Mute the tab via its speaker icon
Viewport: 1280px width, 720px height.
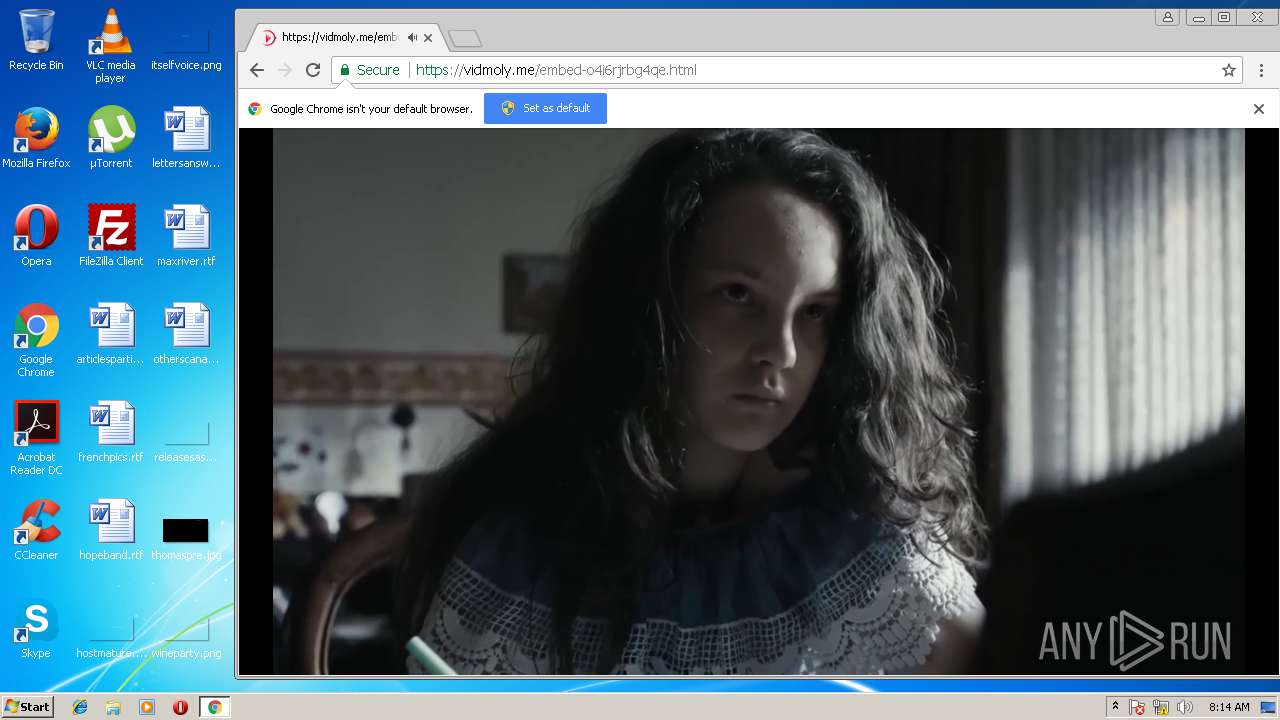(412, 37)
